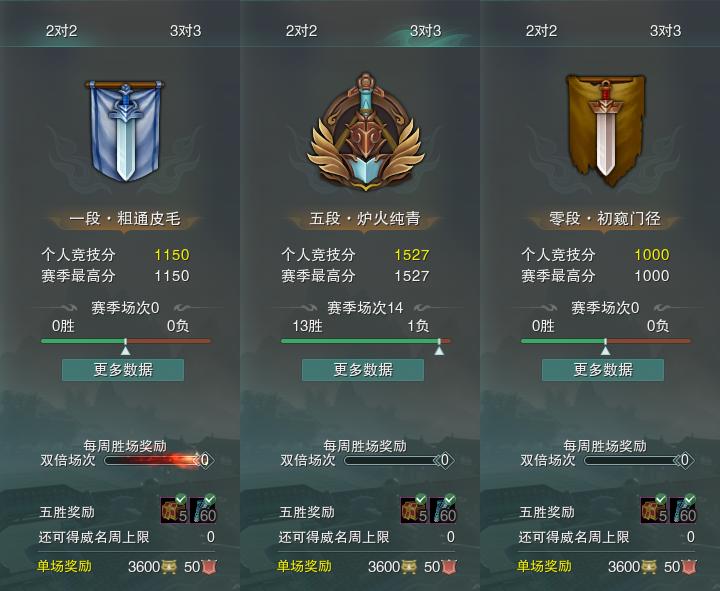
Task: Click the win-loss bar marker in middle panel
Action: point(439,348)
